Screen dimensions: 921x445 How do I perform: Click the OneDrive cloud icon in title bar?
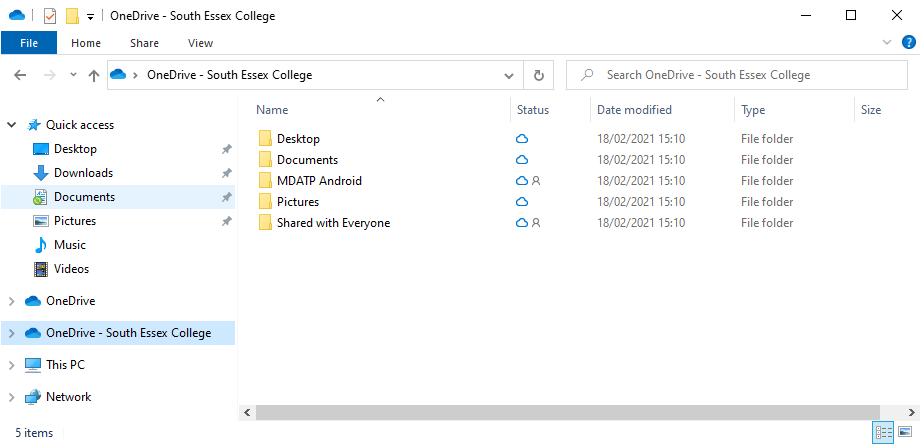click(16, 15)
